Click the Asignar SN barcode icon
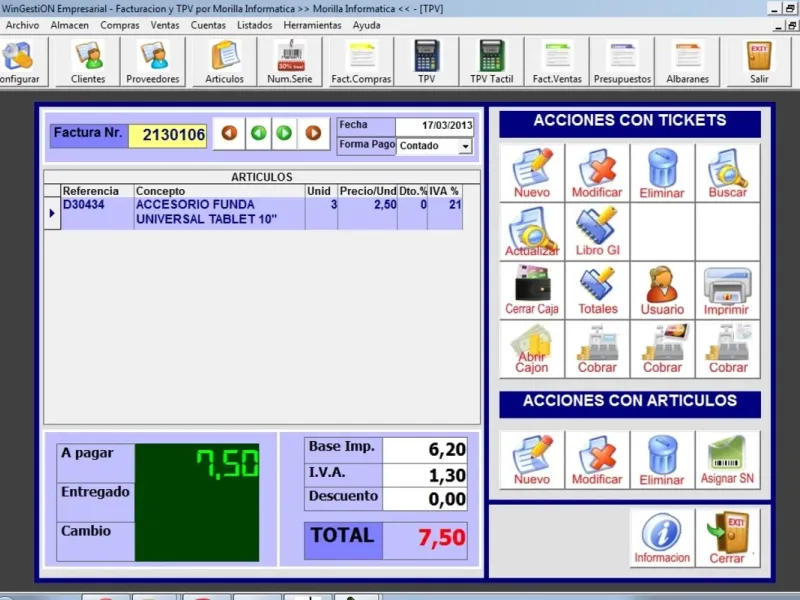Image resolution: width=800 pixels, height=600 pixels. tap(728, 460)
